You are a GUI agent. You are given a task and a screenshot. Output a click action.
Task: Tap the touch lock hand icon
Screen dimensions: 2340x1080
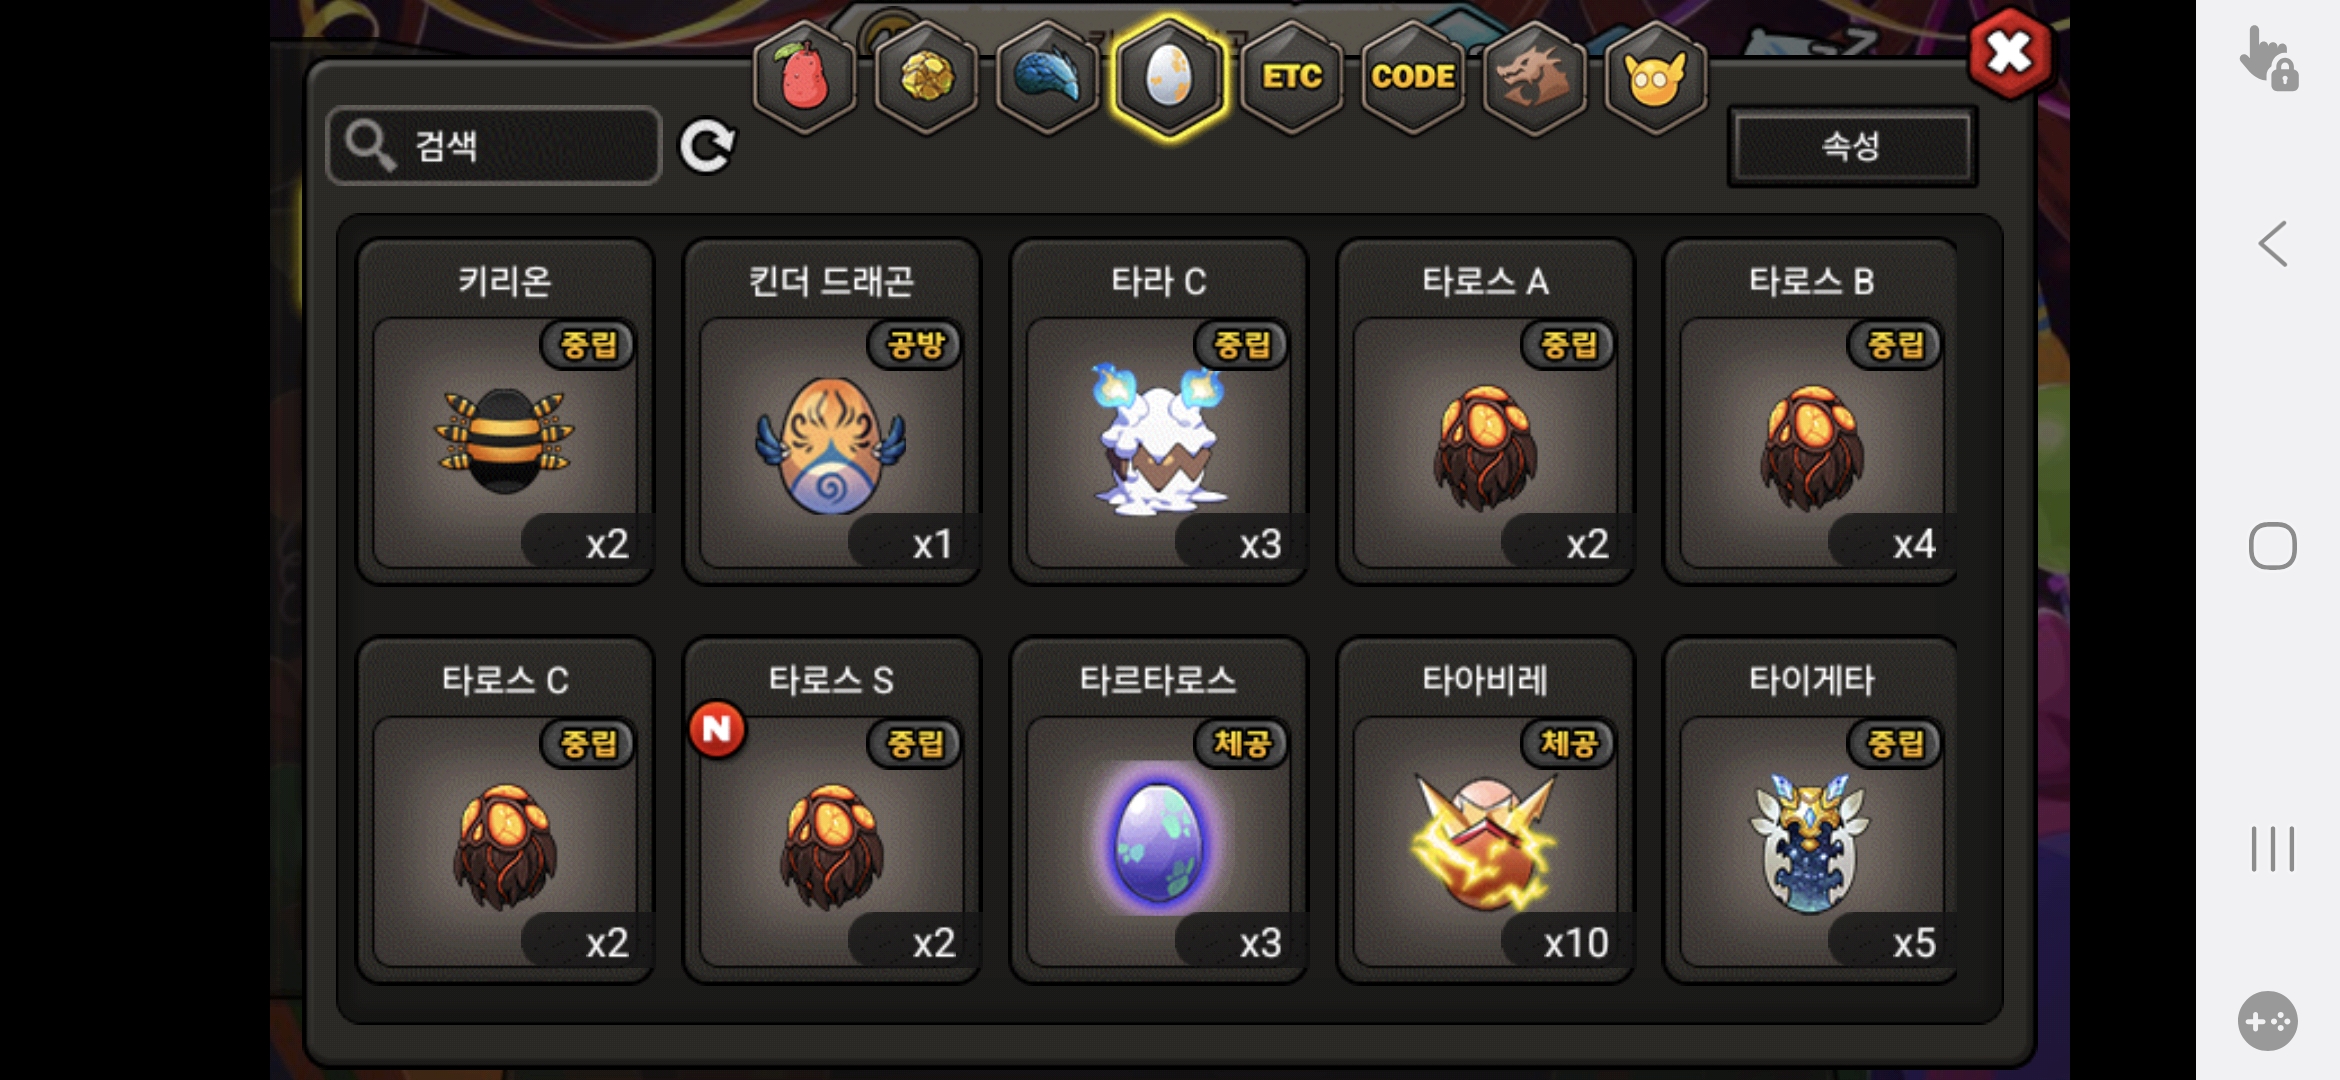2269,60
